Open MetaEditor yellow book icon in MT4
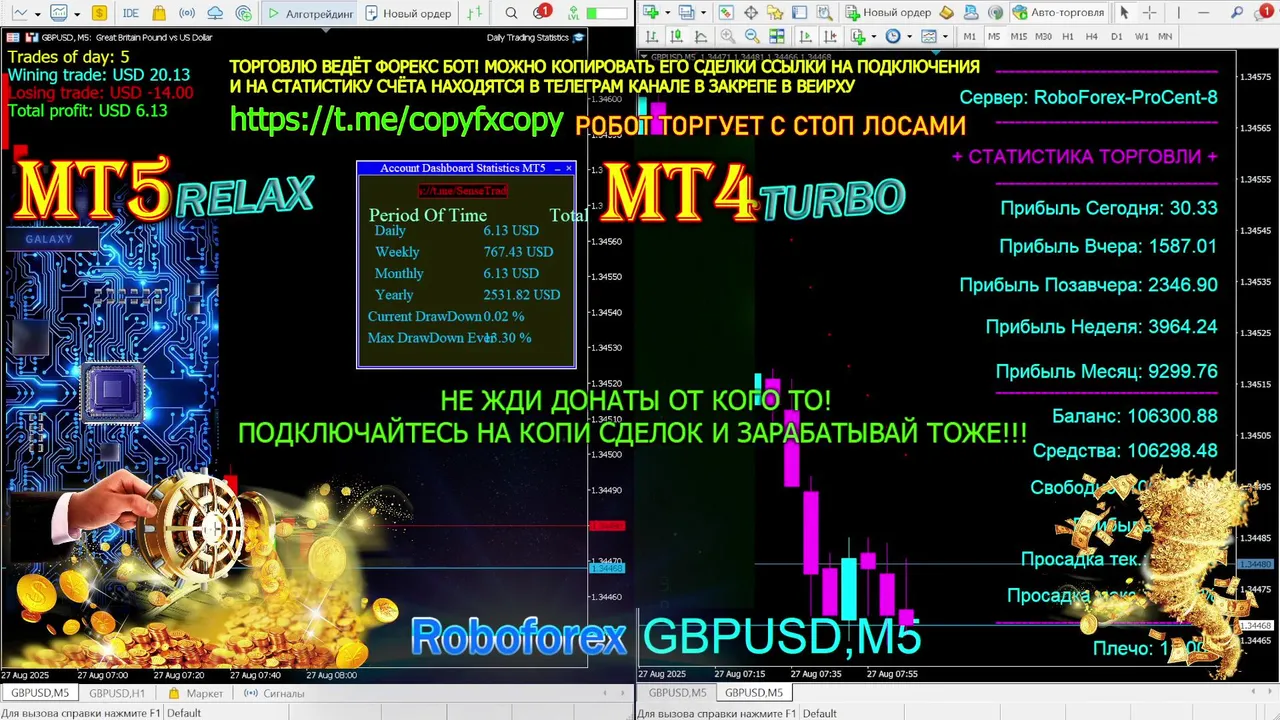This screenshot has height=720, width=1280. (x=946, y=13)
